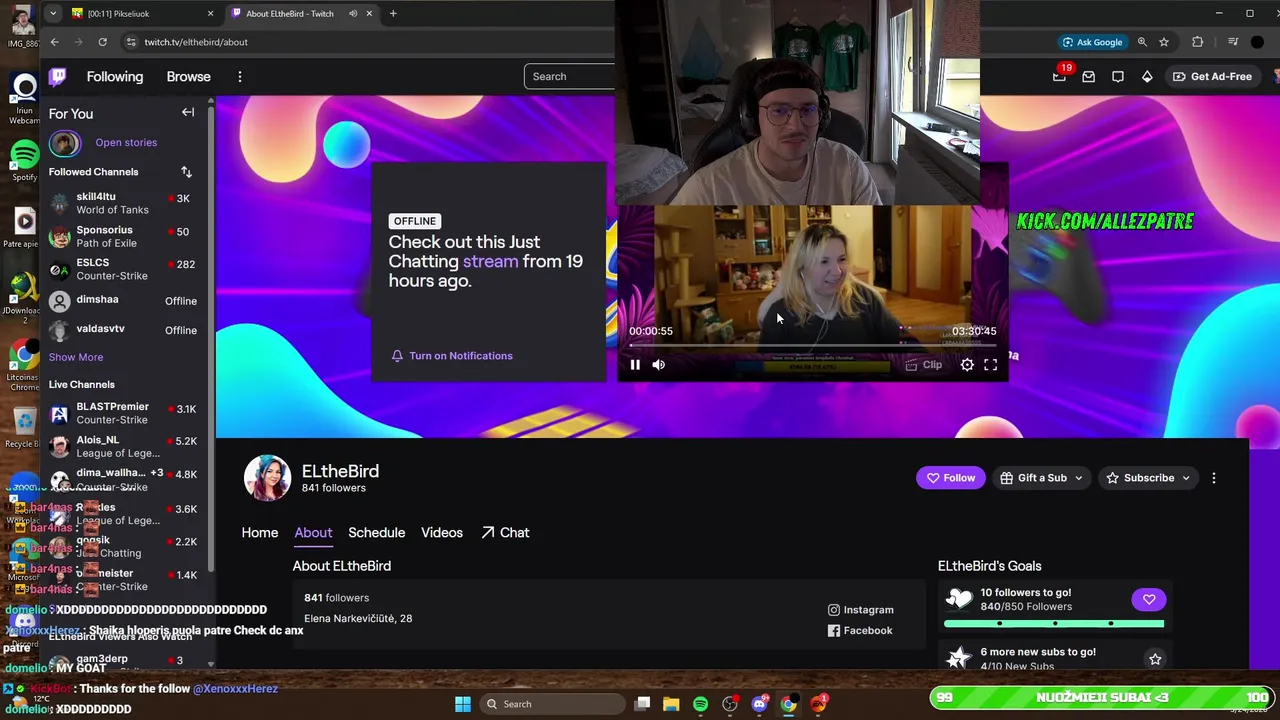Go back in browser history
This screenshot has width=1280, height=720.
(54, 42)
